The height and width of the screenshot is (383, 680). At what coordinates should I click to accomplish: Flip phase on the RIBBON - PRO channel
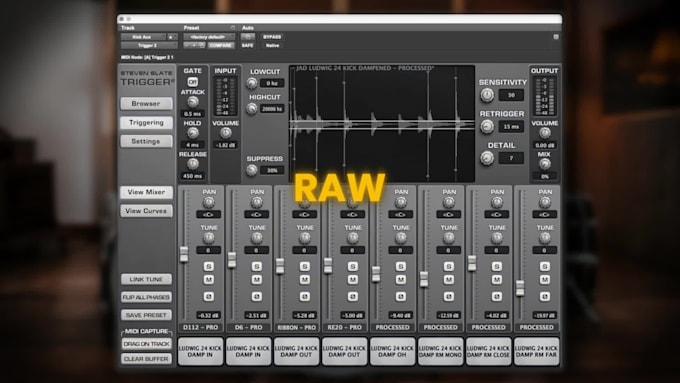tap(305, 297)
